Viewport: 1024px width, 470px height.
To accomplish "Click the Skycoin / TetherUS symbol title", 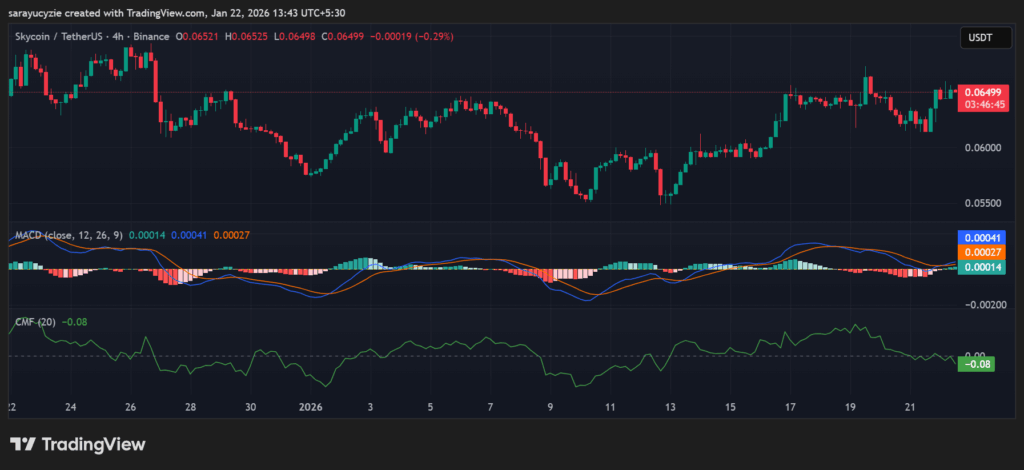I will pos(62,37).
